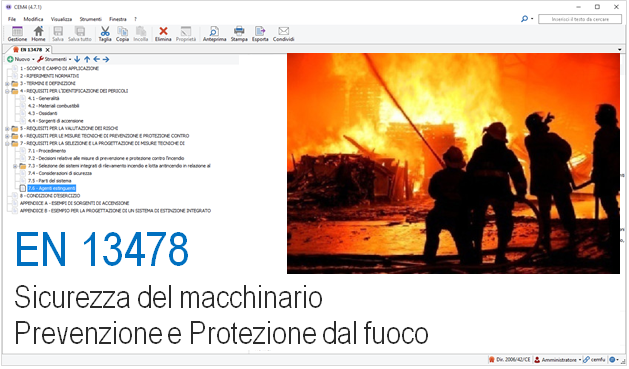This screenshot has height=369, width=629.
Task: Close the EN 13478 tab
Action: click(x=47, y=50)
